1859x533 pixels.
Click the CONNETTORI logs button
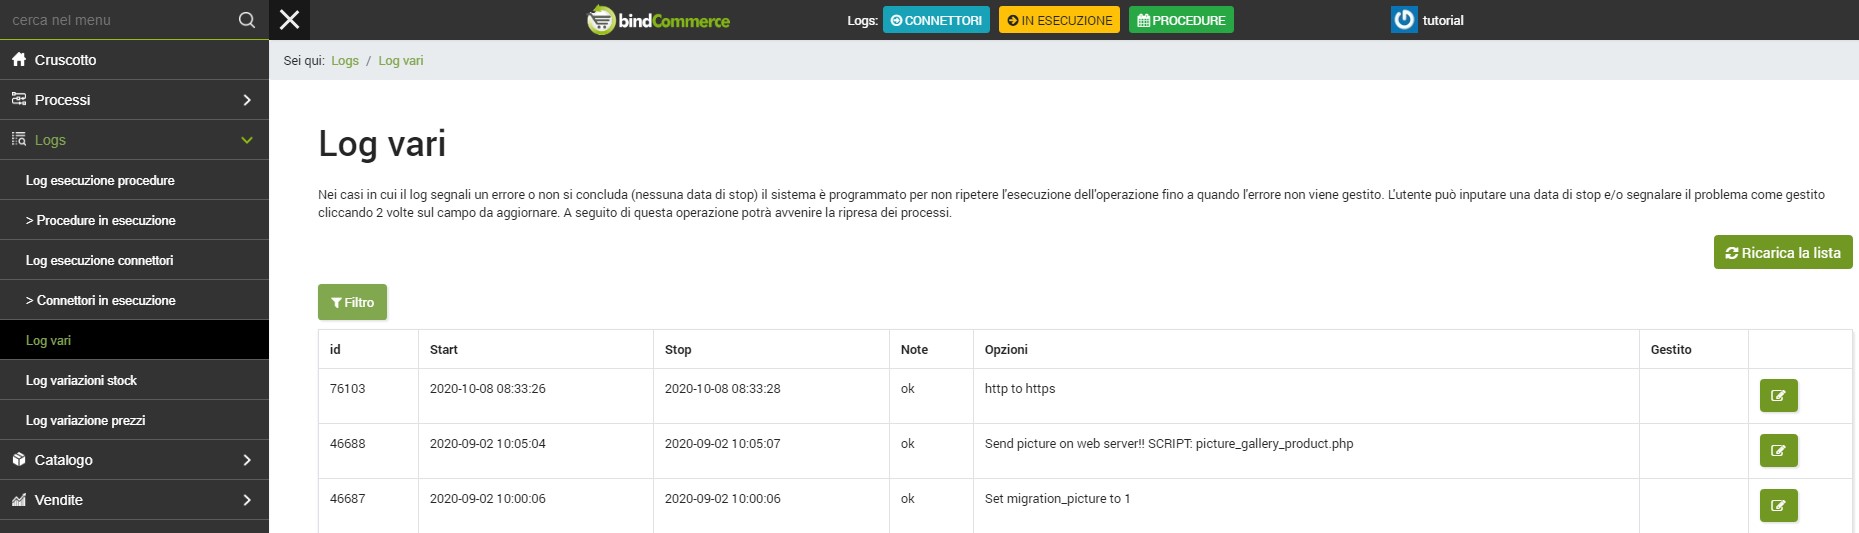[936, 20]
